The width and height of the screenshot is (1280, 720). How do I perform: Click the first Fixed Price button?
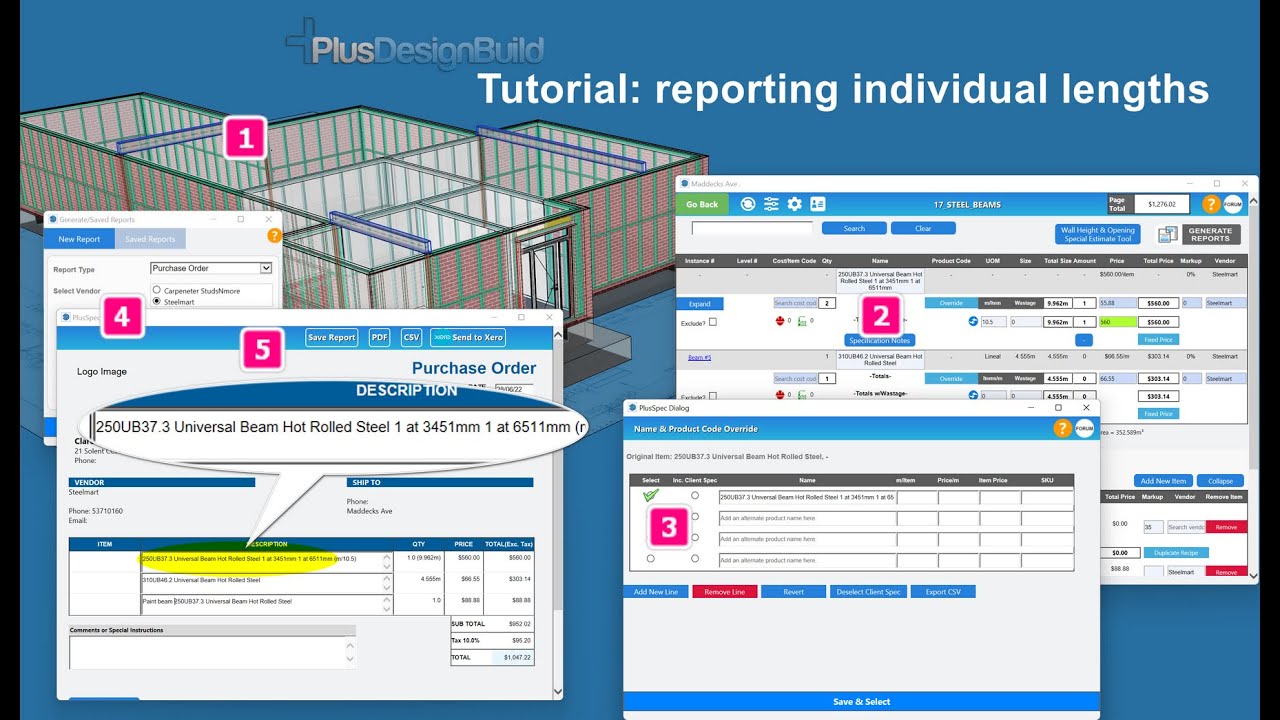(1158, 340)
